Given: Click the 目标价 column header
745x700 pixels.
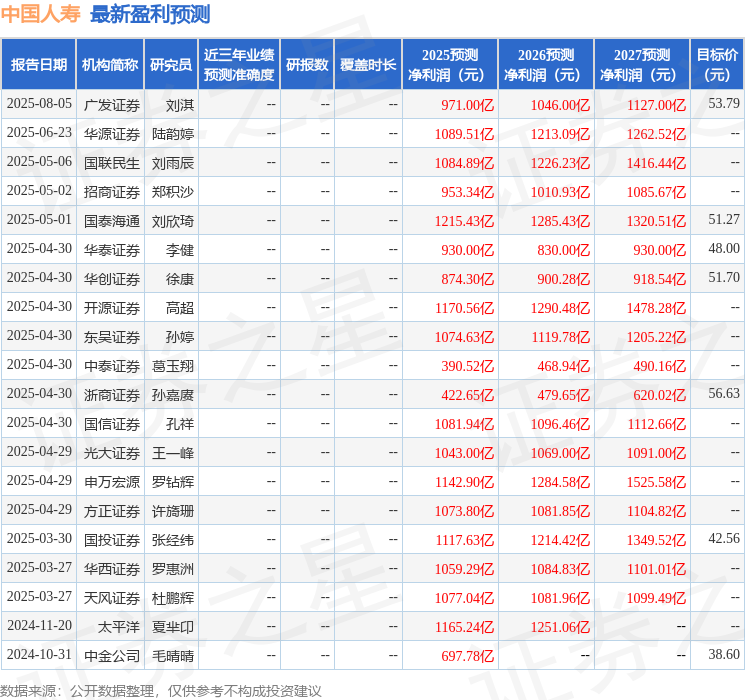Looking at the screenshot, I should click(x=716, y=65).
